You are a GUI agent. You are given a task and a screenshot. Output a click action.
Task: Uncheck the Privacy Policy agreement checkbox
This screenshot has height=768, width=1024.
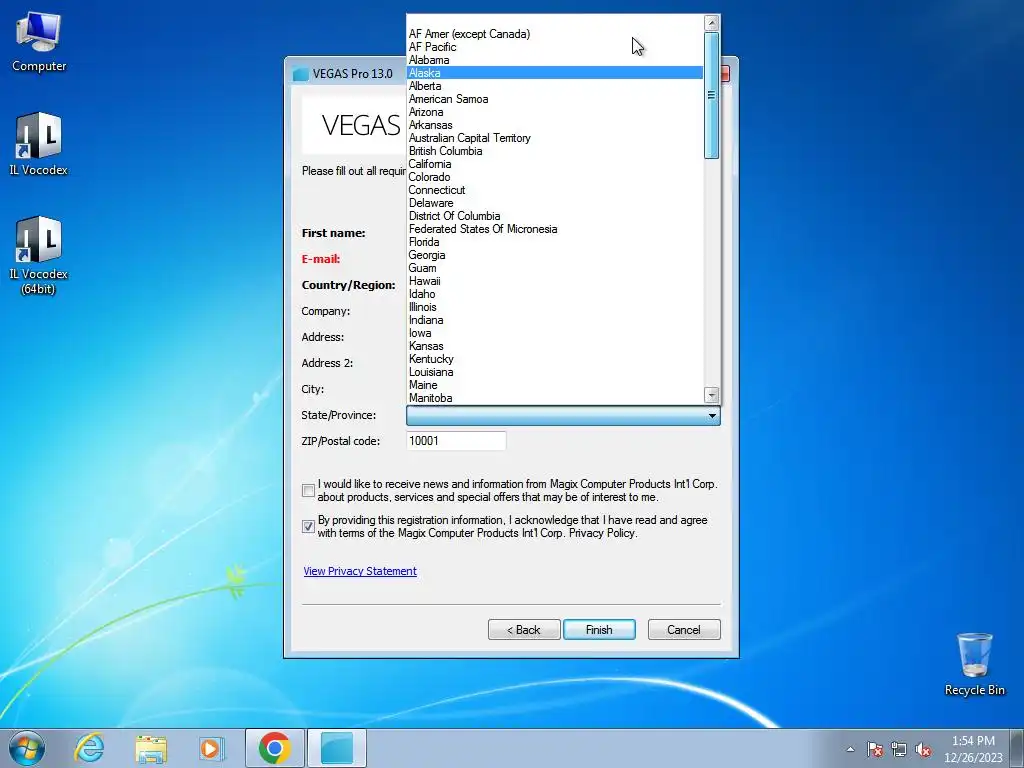coord(309,526)
